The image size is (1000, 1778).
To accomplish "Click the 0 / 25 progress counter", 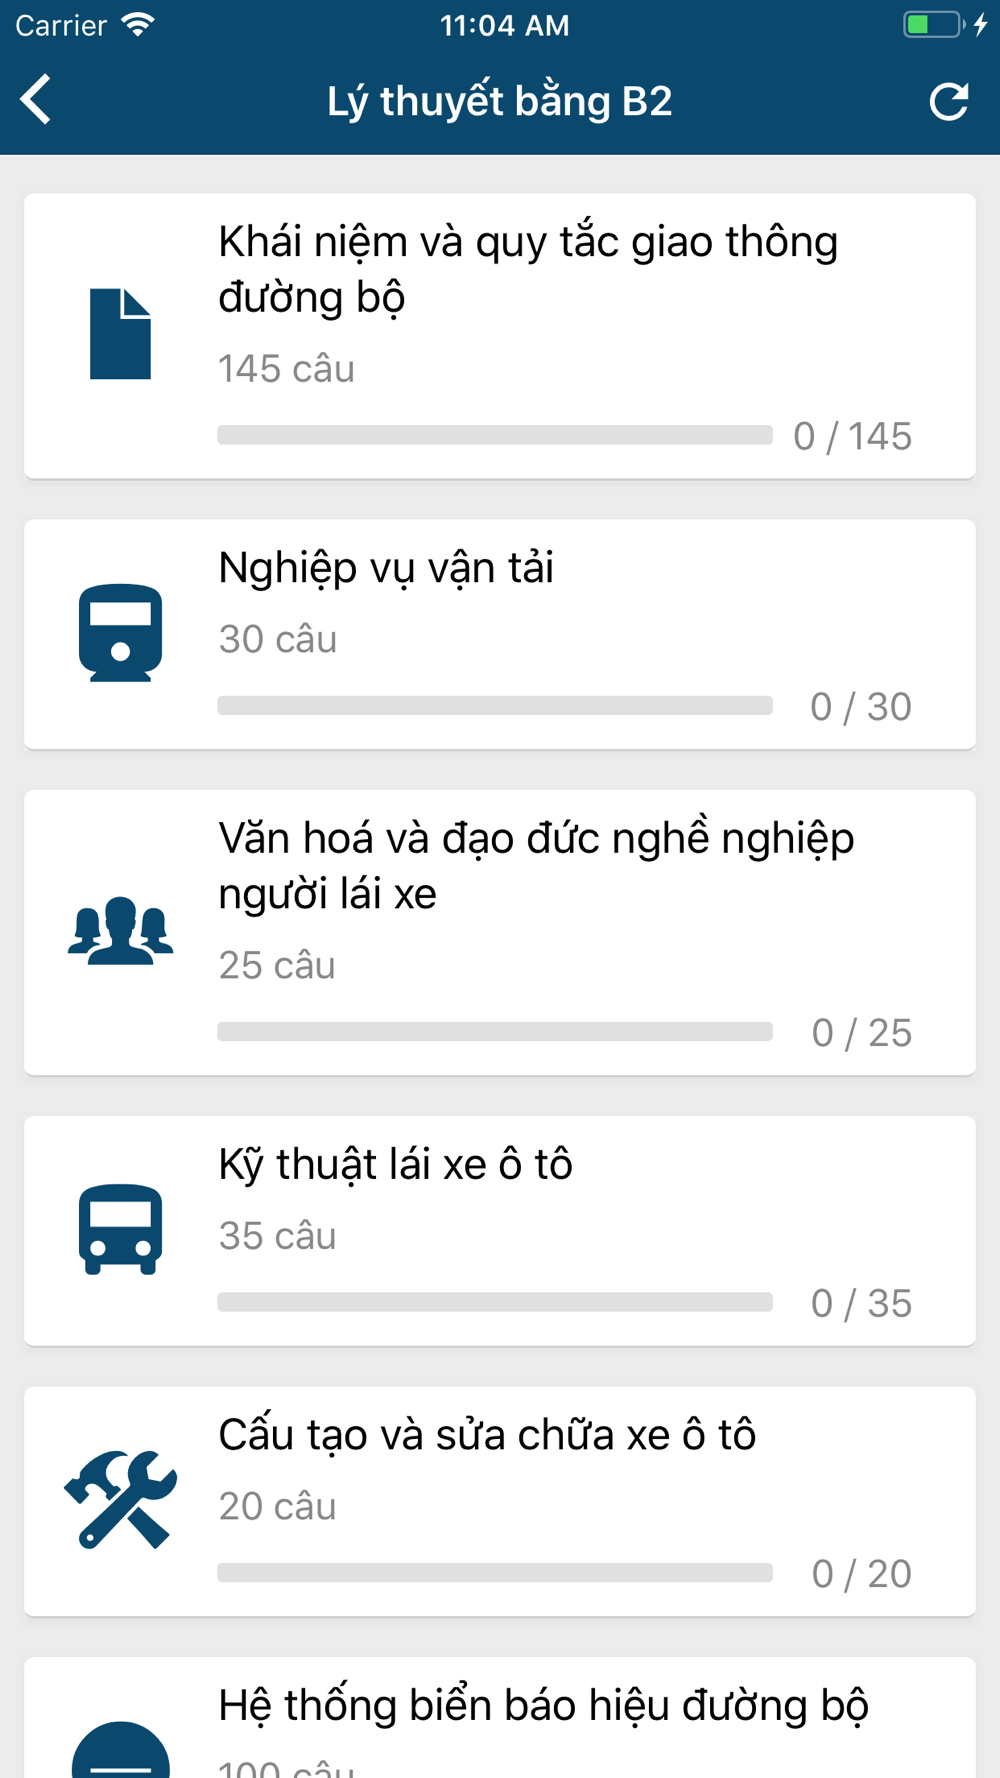I will tap(862, 1033).
